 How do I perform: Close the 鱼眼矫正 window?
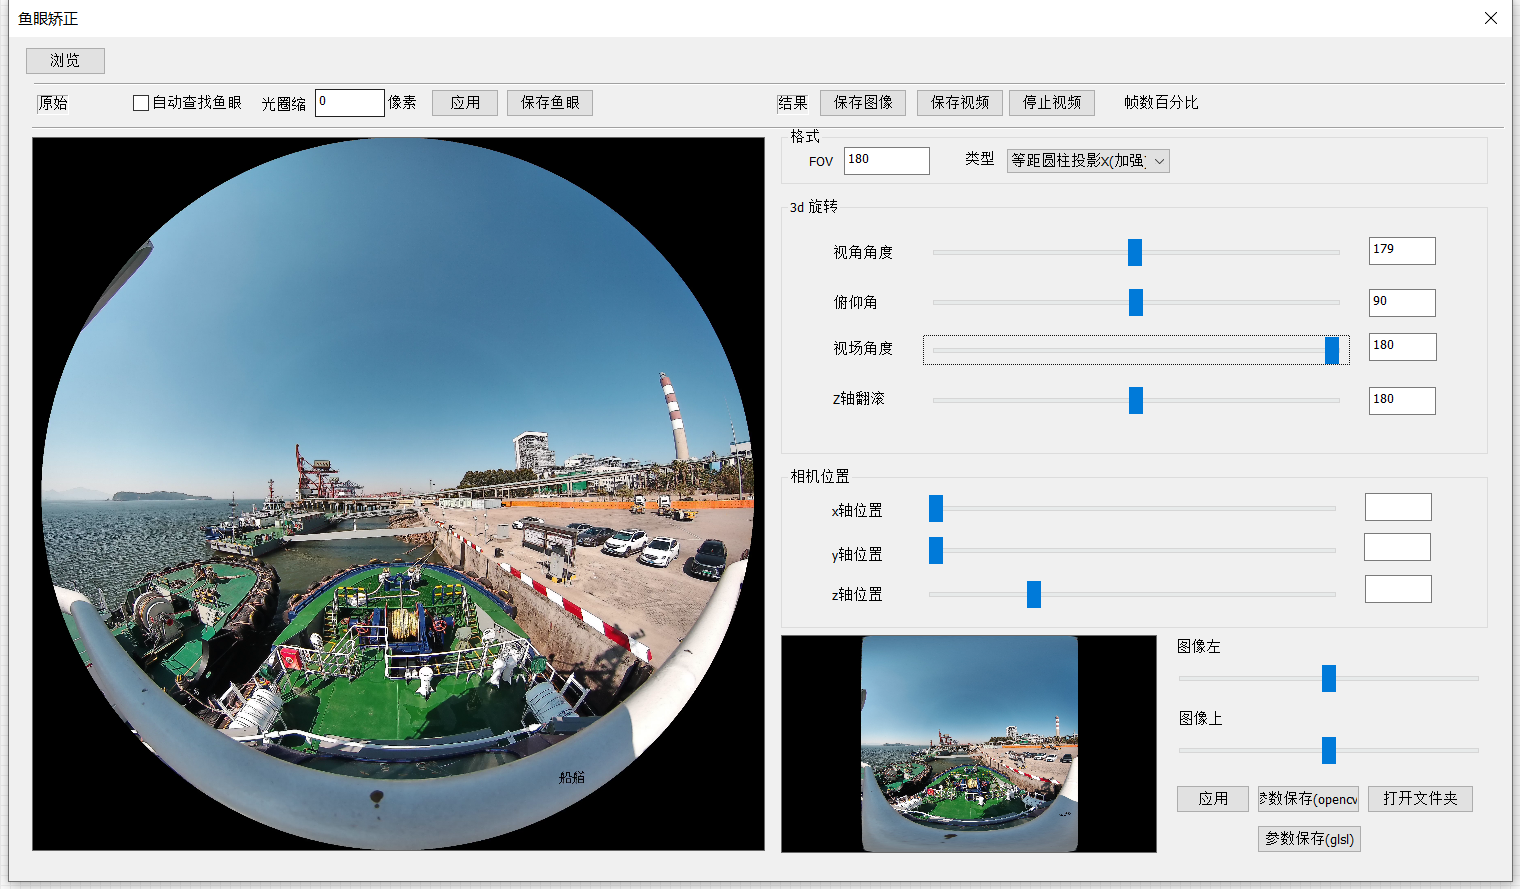click(1491, 18)
